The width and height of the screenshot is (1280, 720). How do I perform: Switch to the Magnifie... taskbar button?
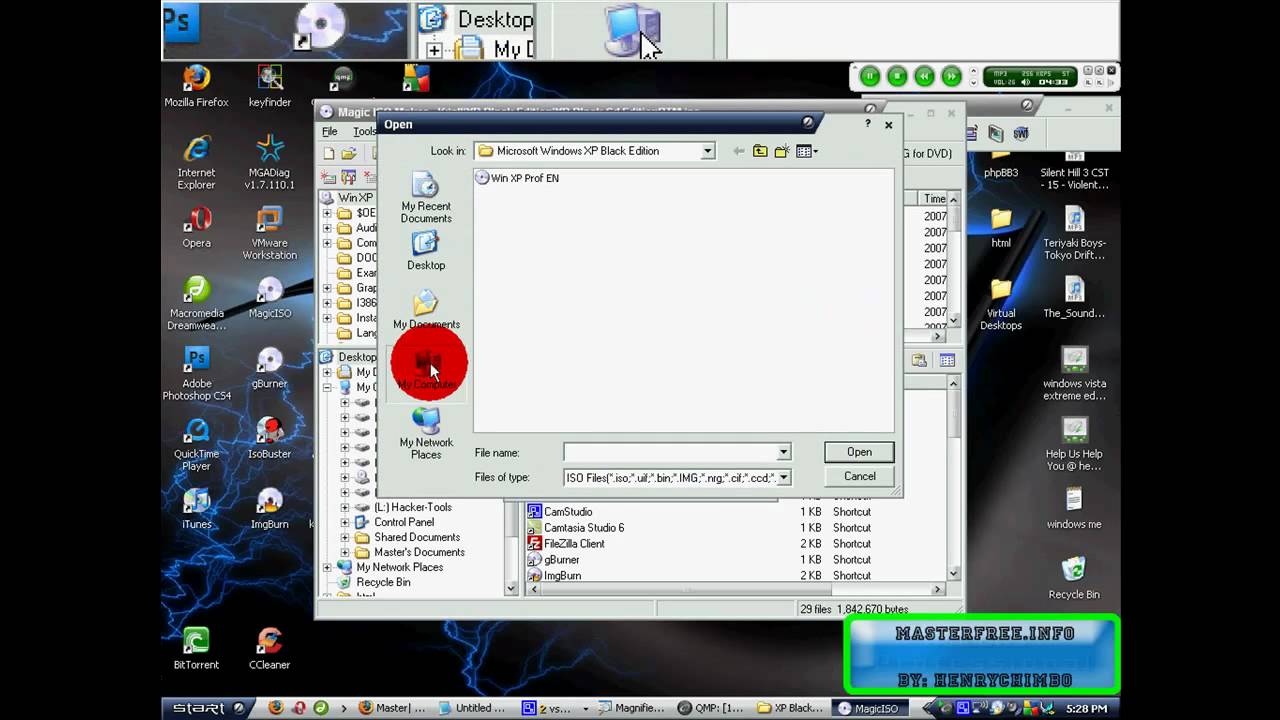631,708
